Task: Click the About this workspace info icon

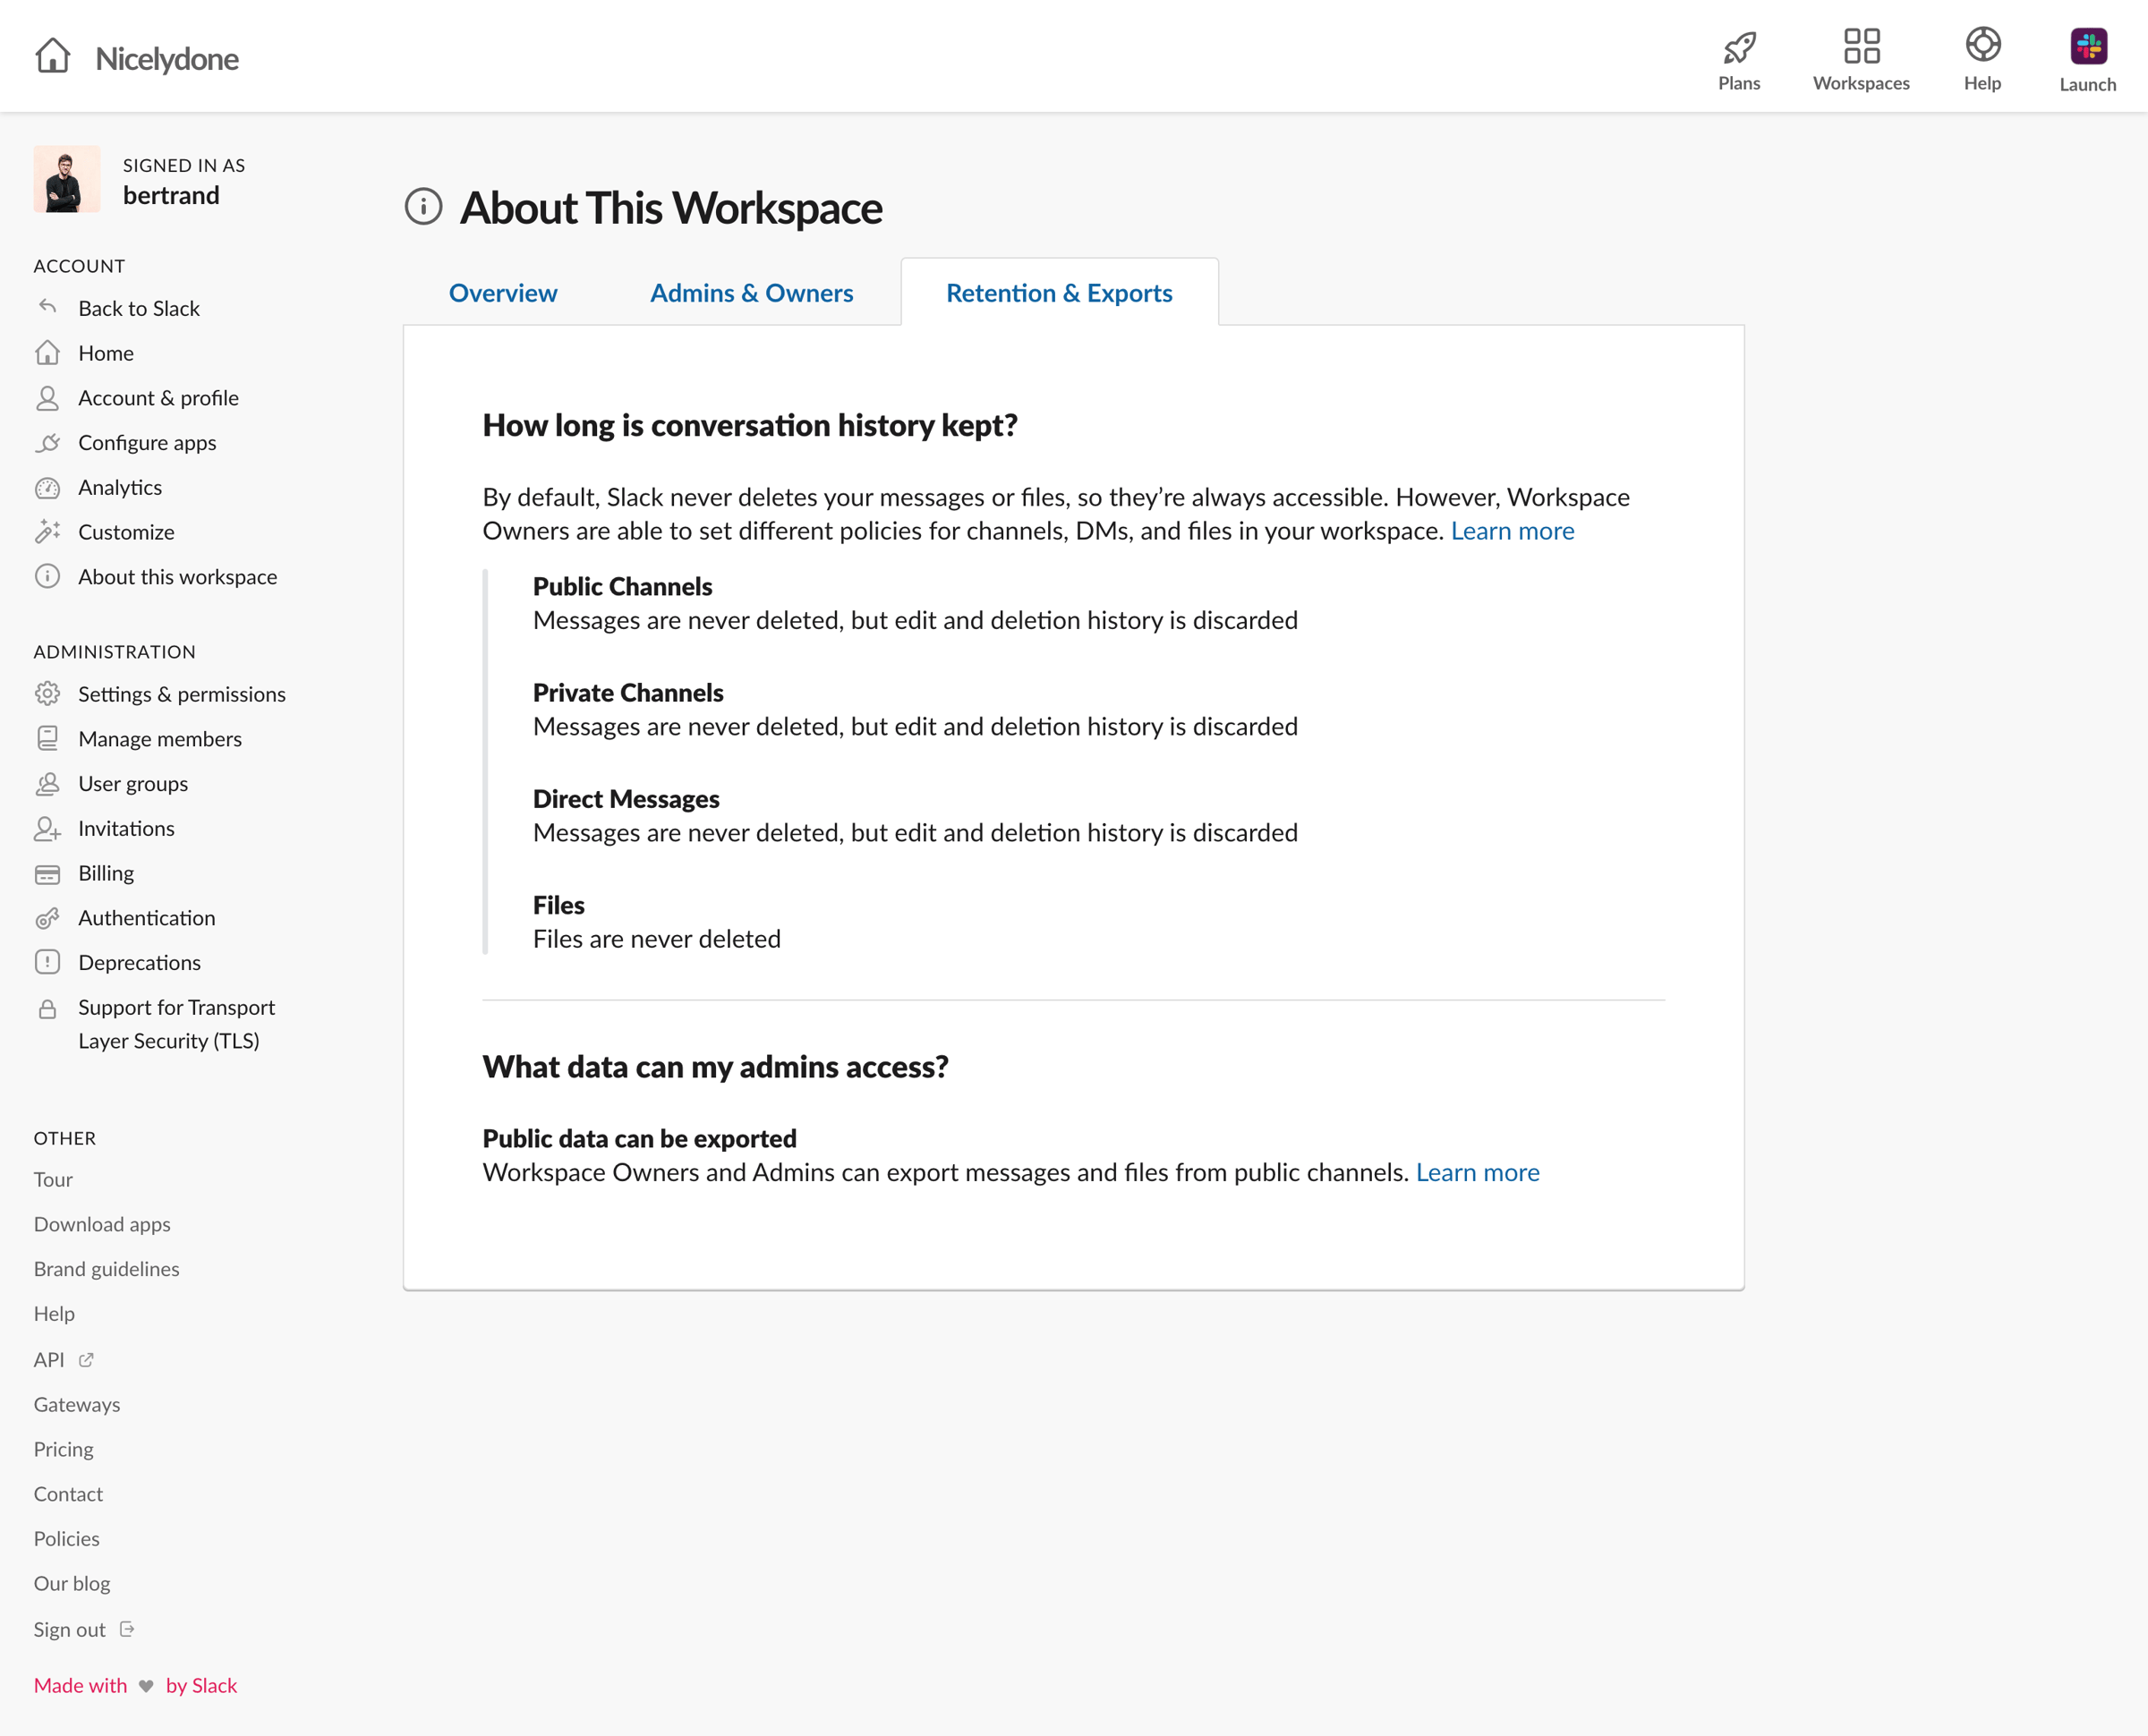Action: pyautogui.click(x=47, y=576)
